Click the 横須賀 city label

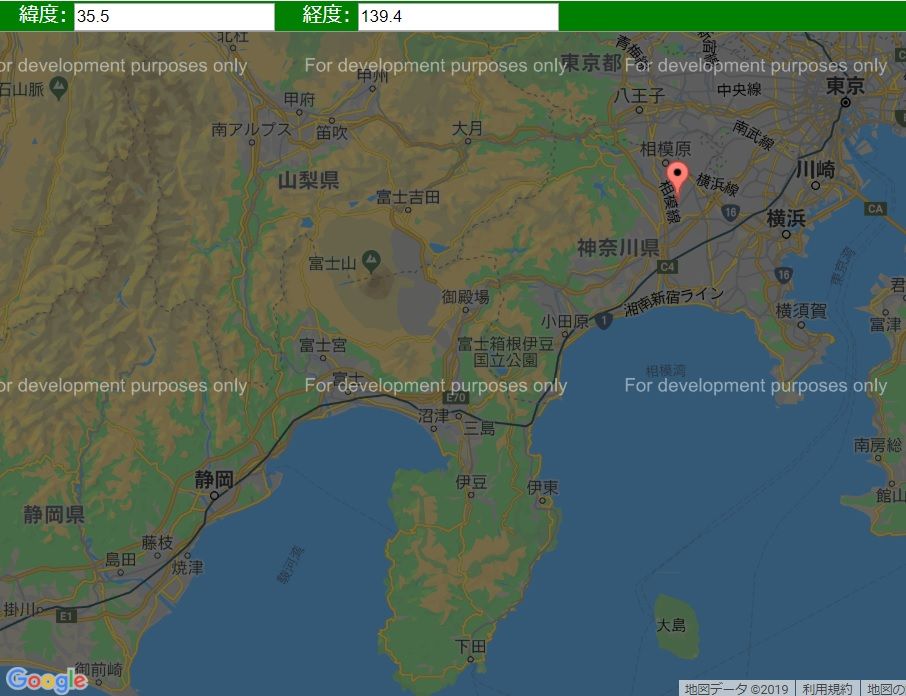tap(801, 311)
